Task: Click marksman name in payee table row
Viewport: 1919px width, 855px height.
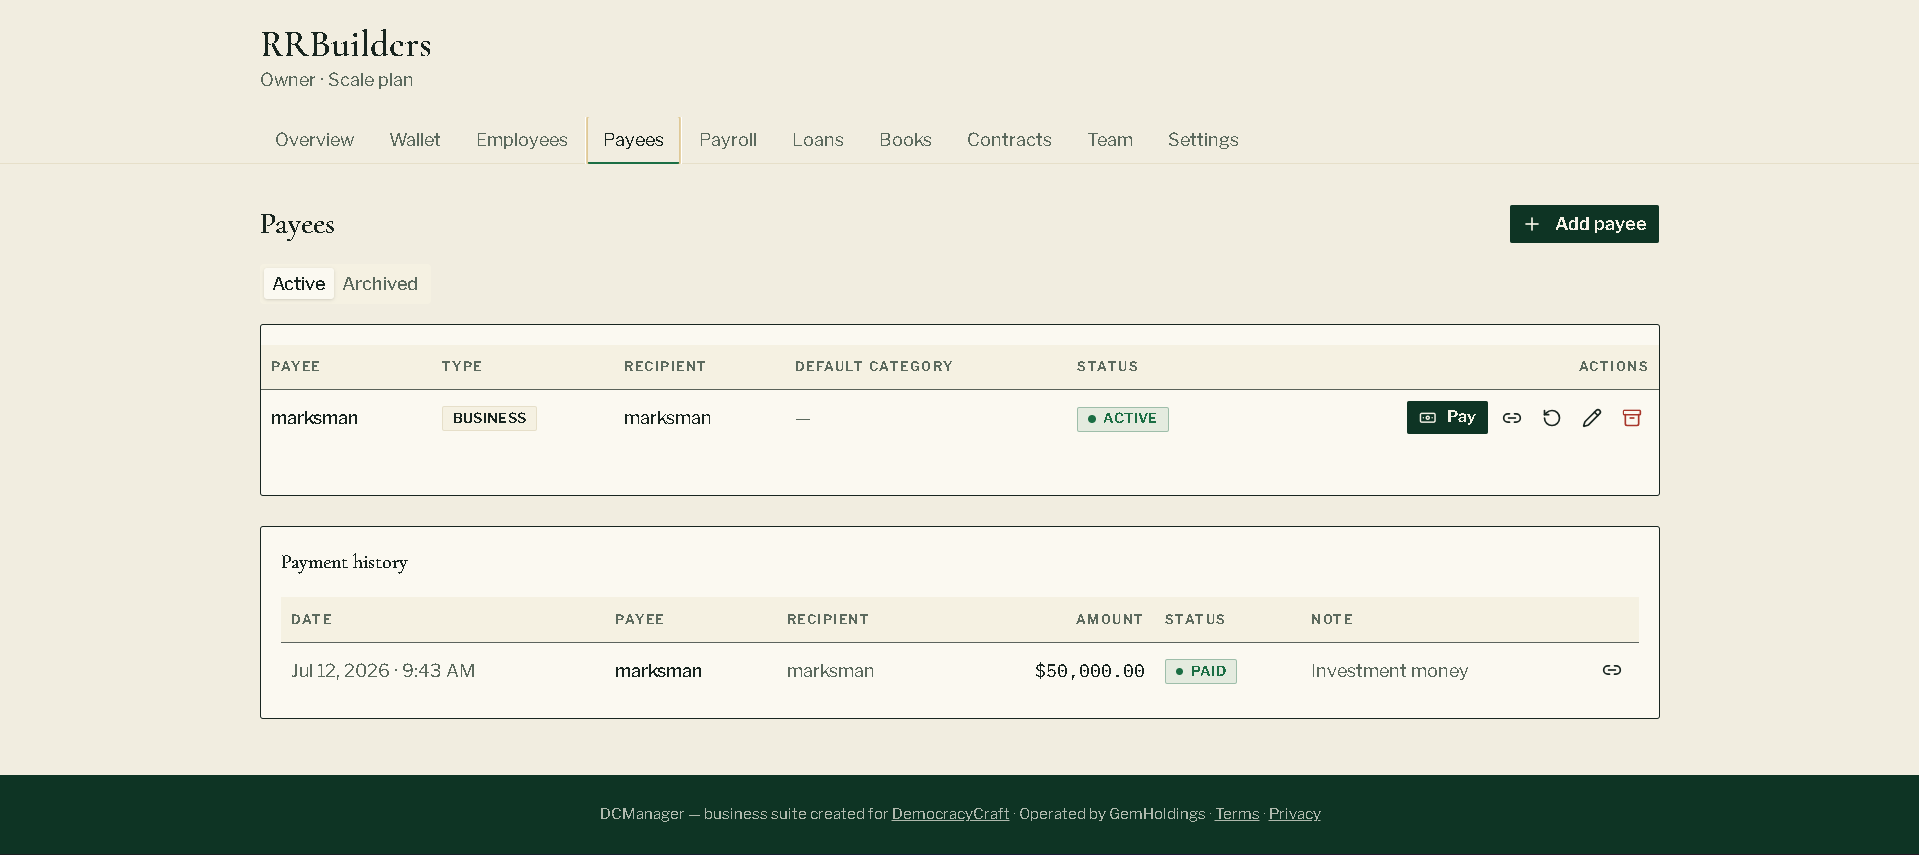Action: coord(314,418)
